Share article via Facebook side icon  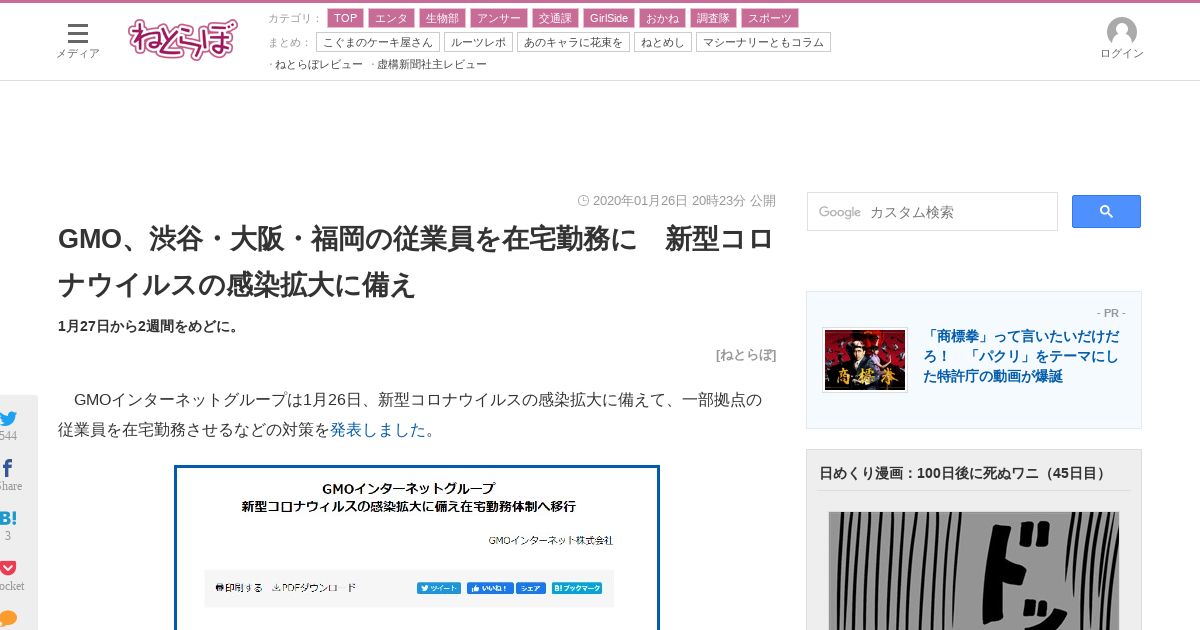[x=8, y=468]
